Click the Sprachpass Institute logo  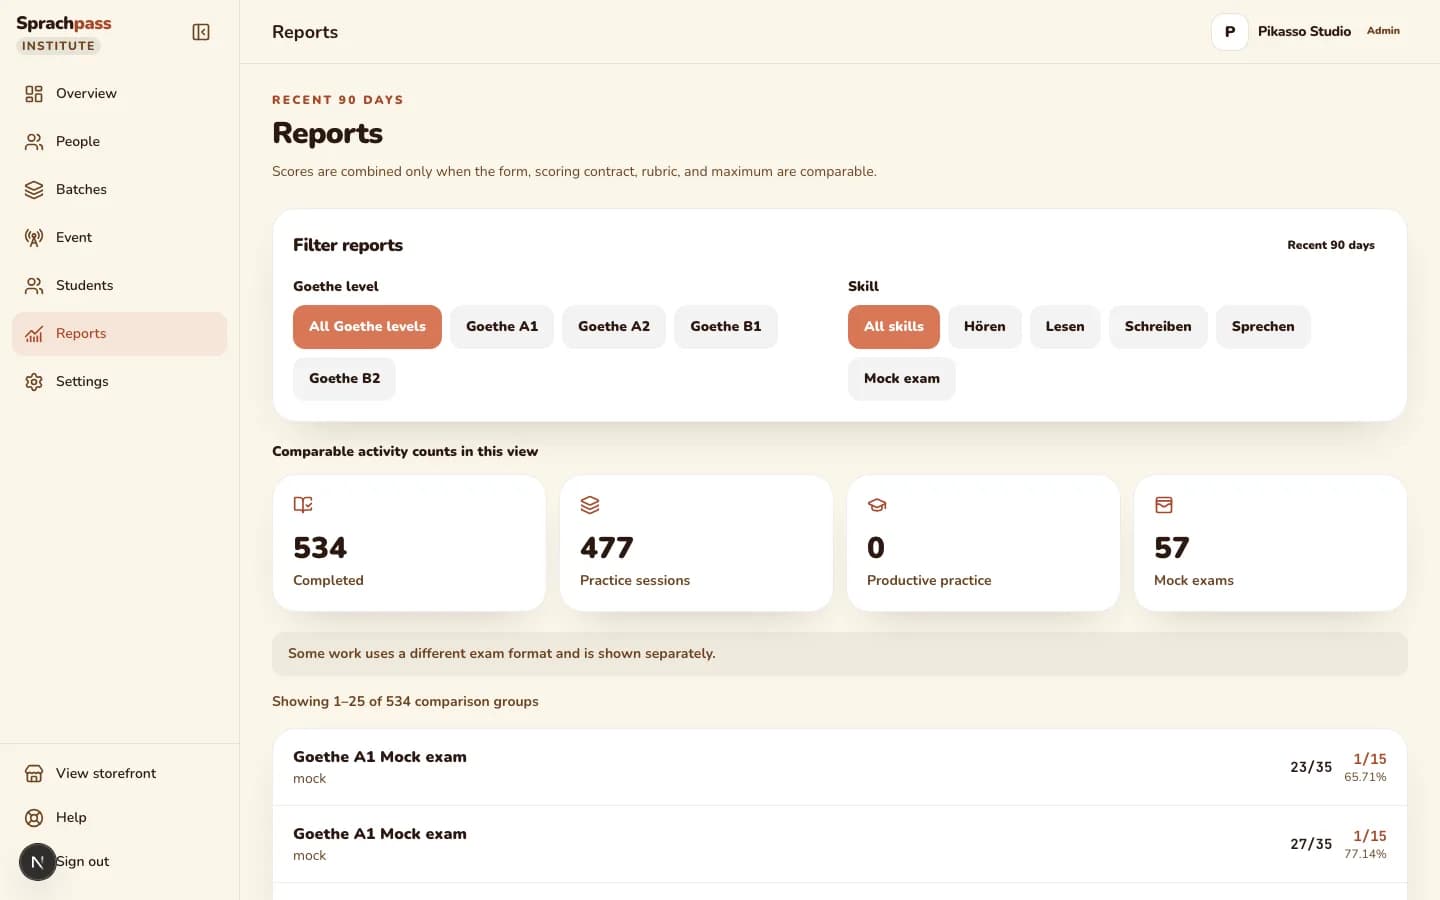tap(64, 33)
